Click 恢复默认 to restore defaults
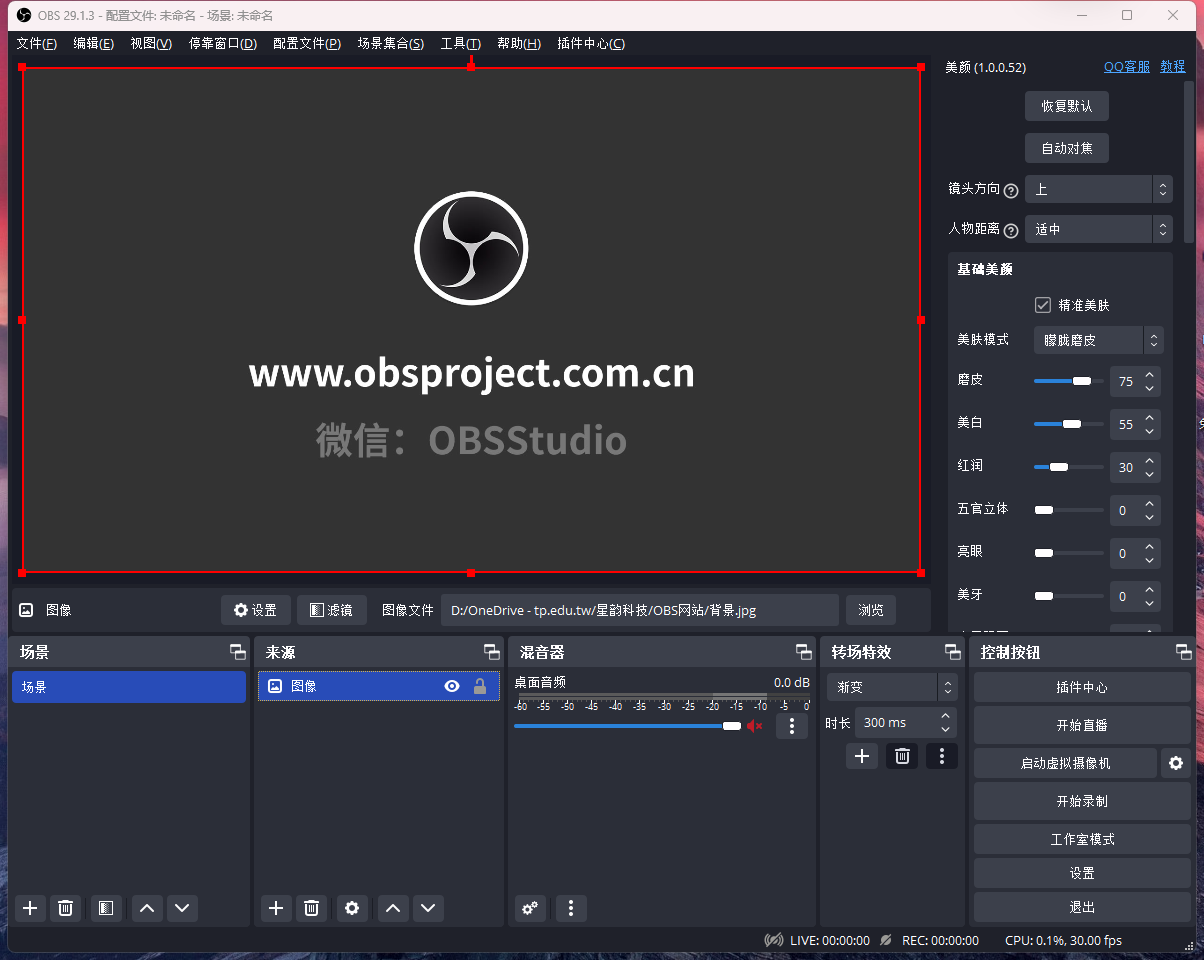This screenshot has width=1204, height=960. click(1067, 106)
